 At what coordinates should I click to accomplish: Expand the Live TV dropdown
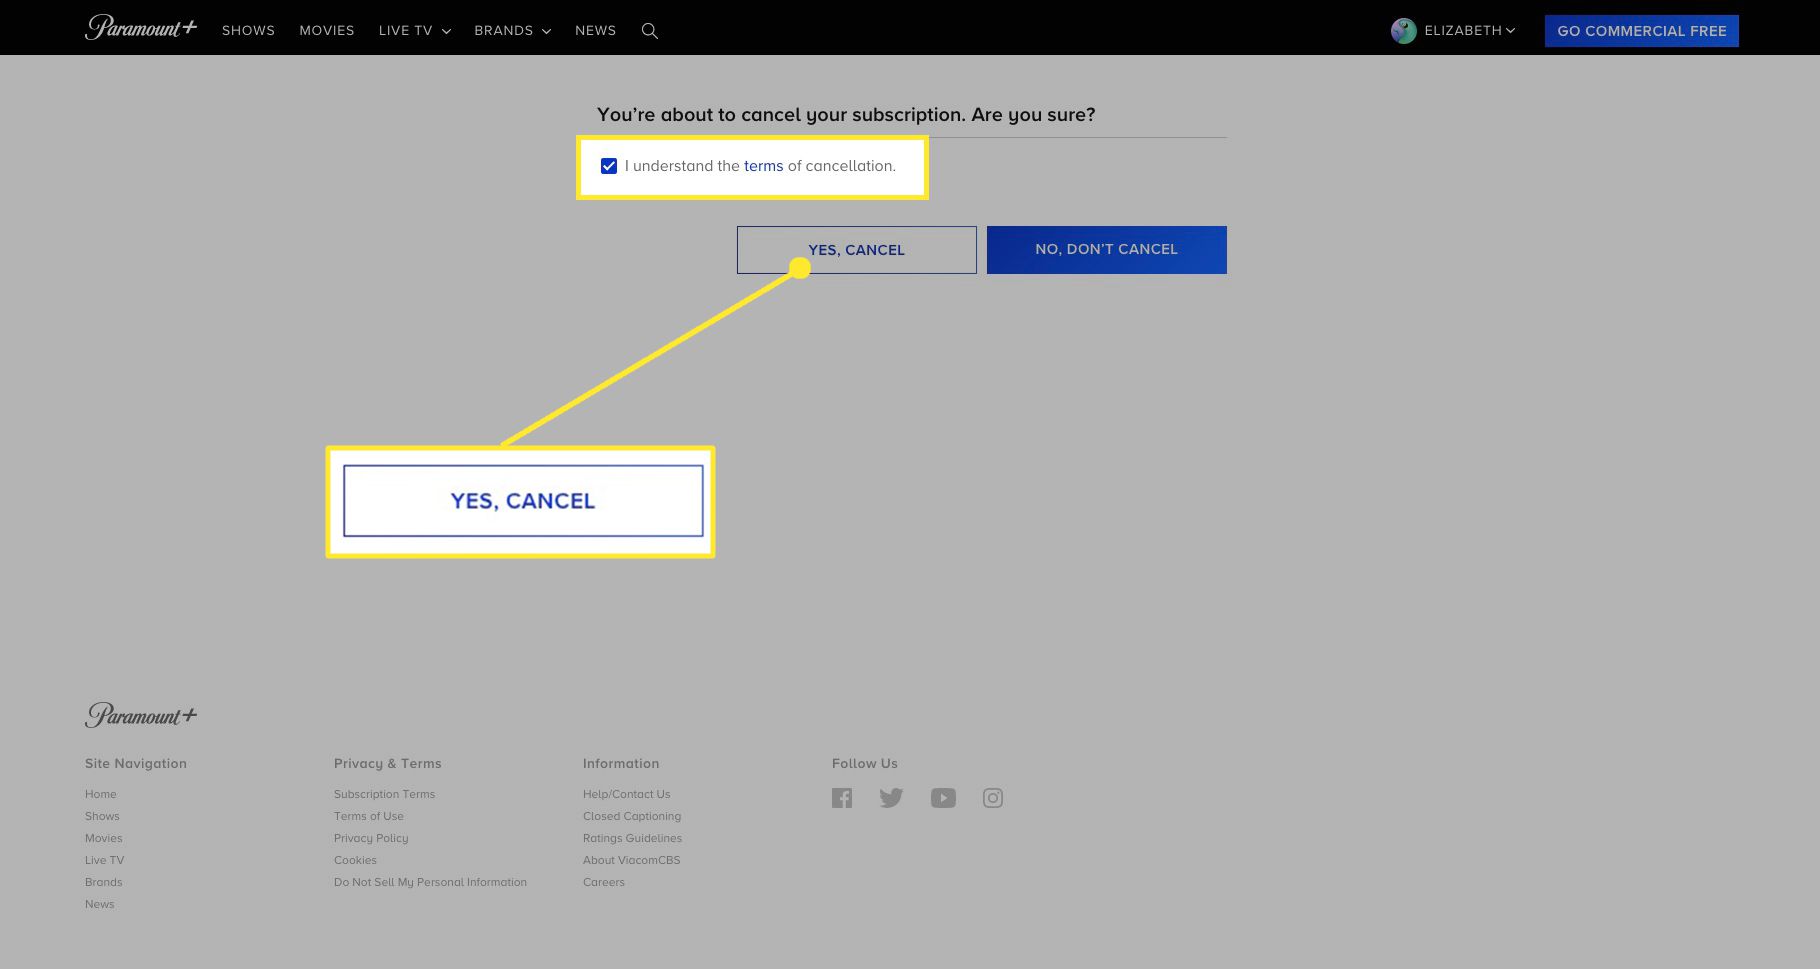[415, 31]
